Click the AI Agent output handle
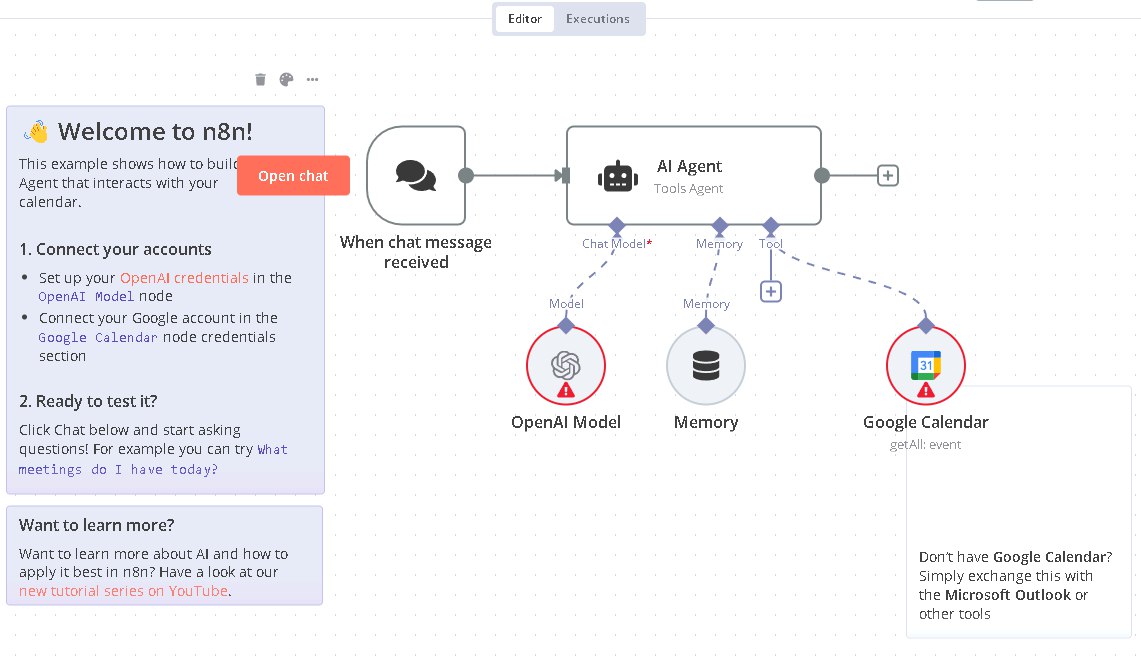The height and width of the screenshot is (656, 1141). pyautogui.click(x=822, y=175)
